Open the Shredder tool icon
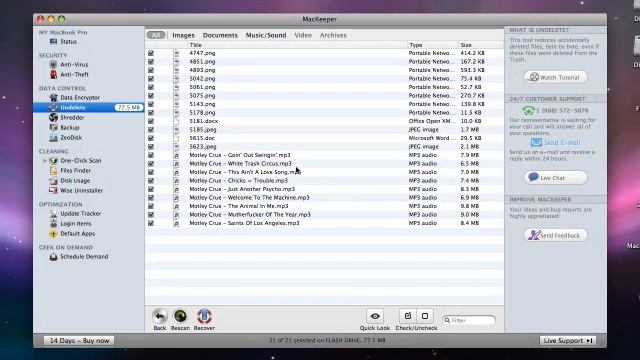Screen dimensions: 640x360 pos(53,118)
